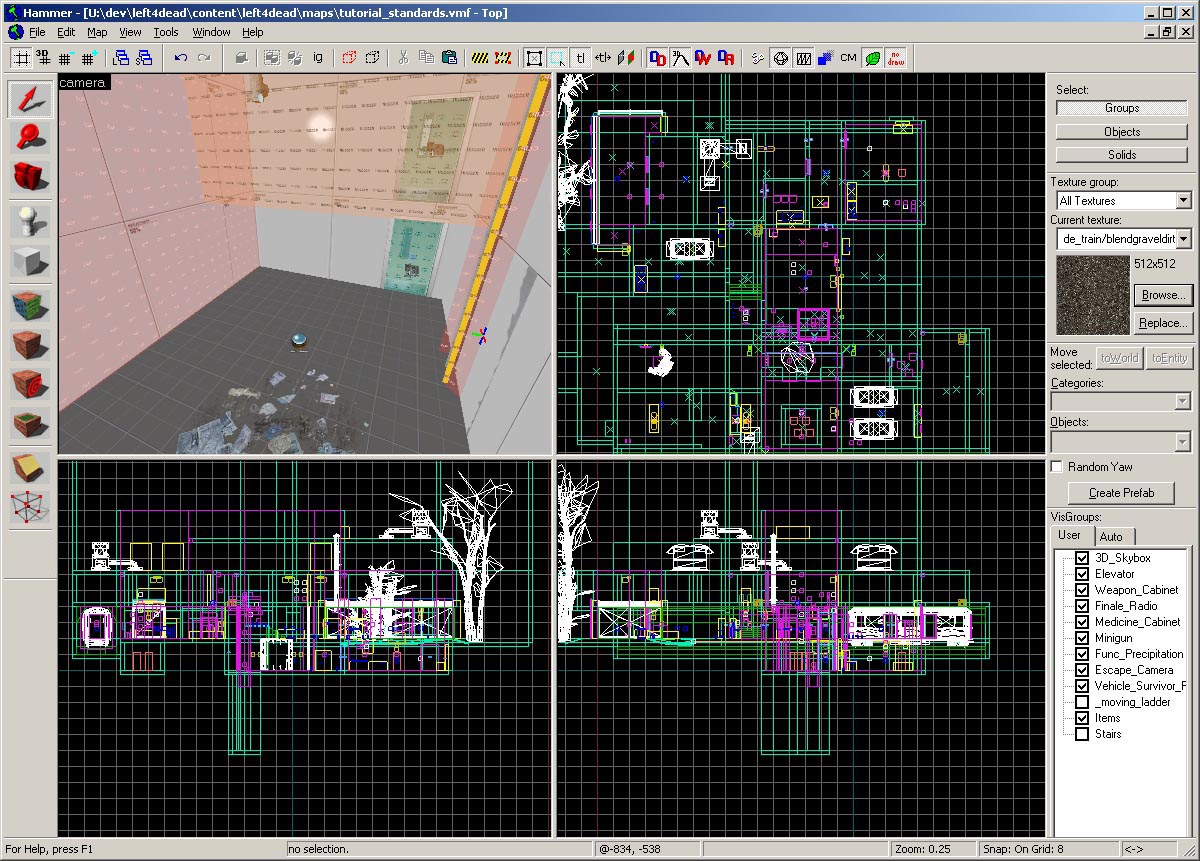Expand the Current texture dropdown

click(x=1183, y=239)
